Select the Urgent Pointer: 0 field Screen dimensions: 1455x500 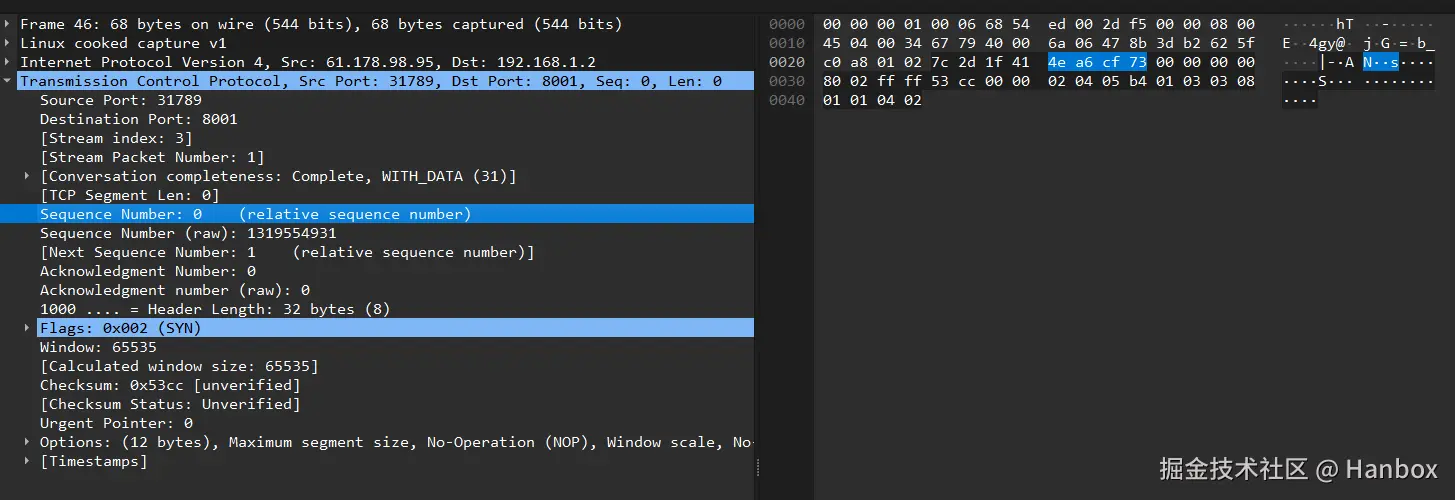[x=116, y=423]
